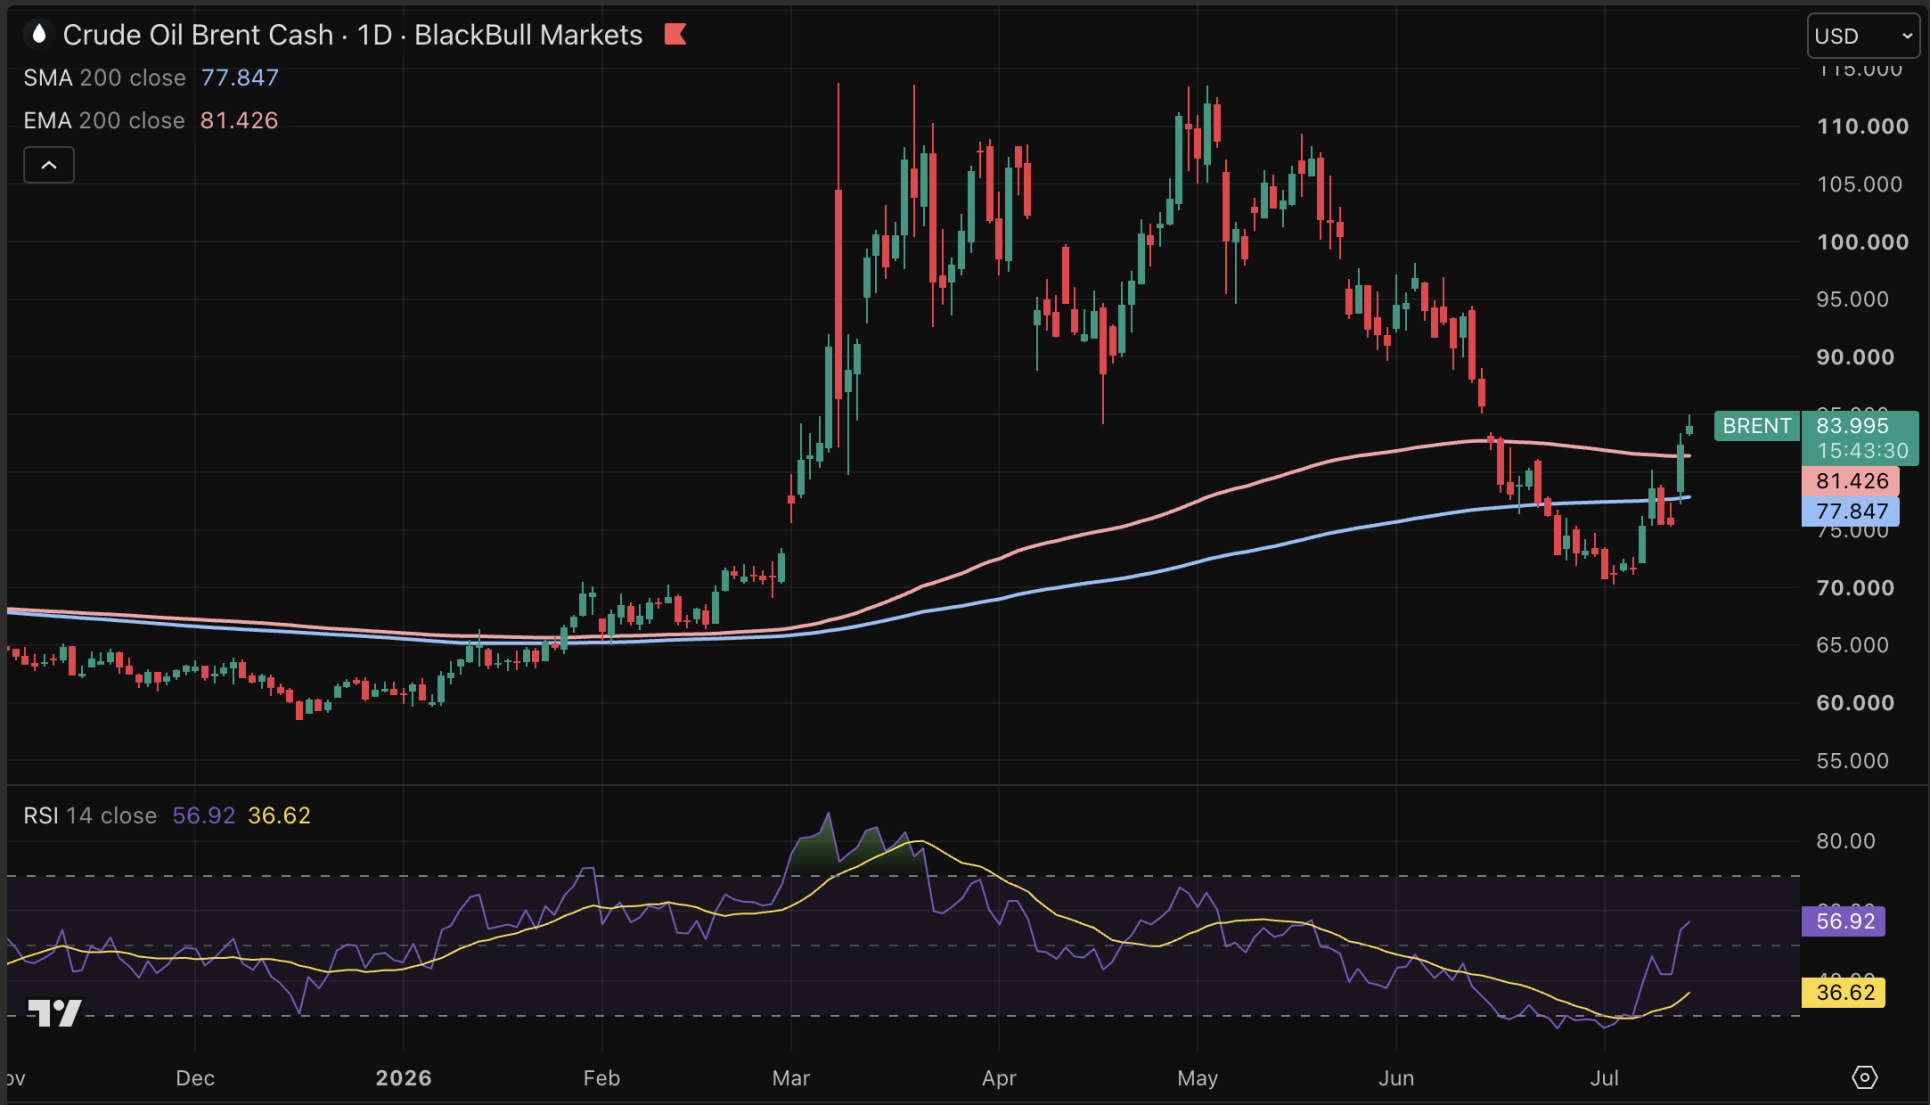This screenshot has width=1930, height=1105.
Task: Click the Jul label on time axis
Action: pos(1605,1078)
